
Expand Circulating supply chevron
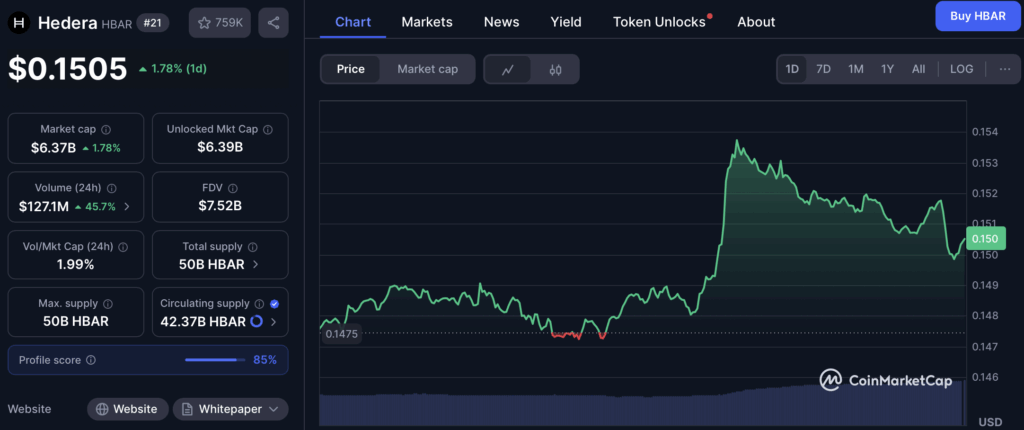pos(273,322)
